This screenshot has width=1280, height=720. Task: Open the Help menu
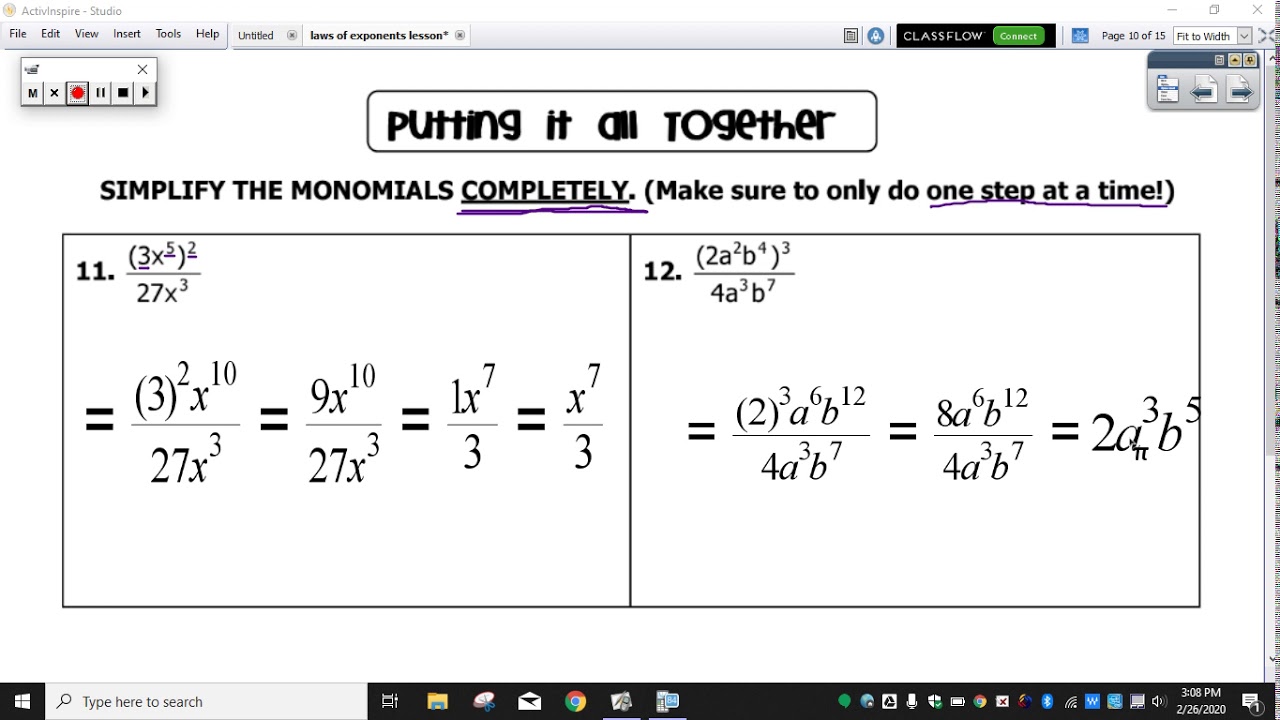click(x=207, y=34)
